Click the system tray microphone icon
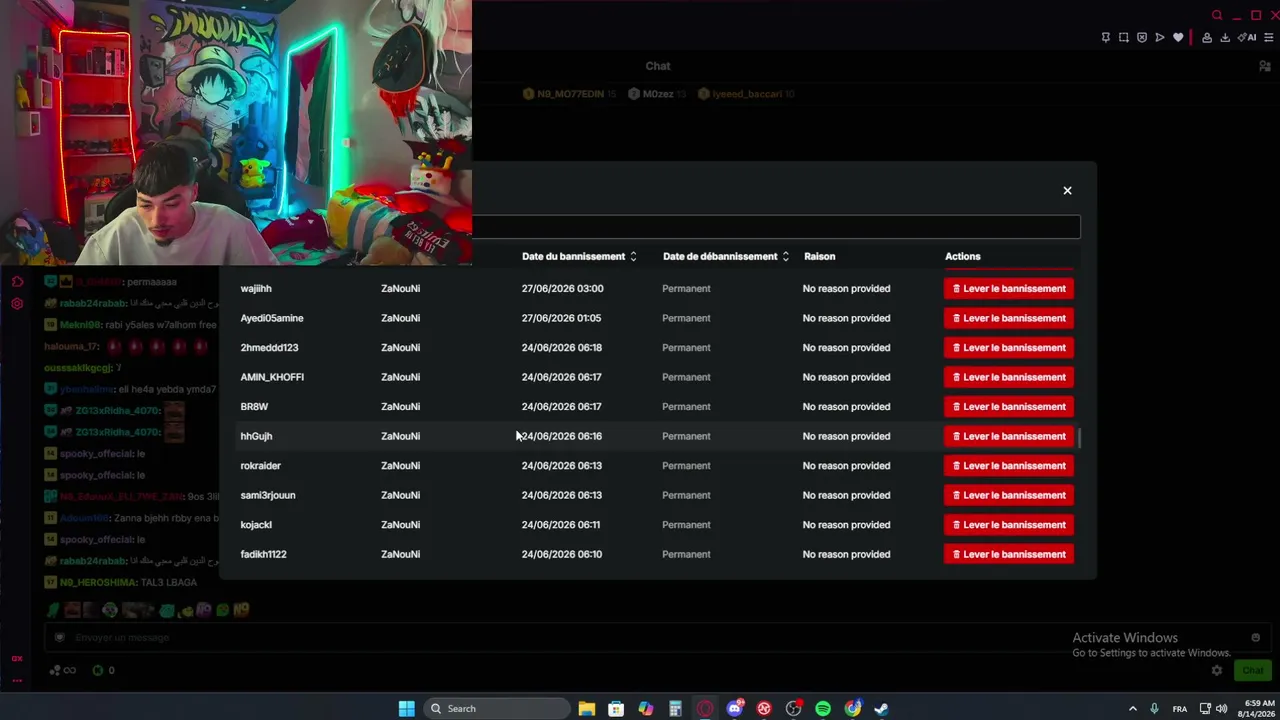This screenshot has width=1280, height=720. [1155, 709]
